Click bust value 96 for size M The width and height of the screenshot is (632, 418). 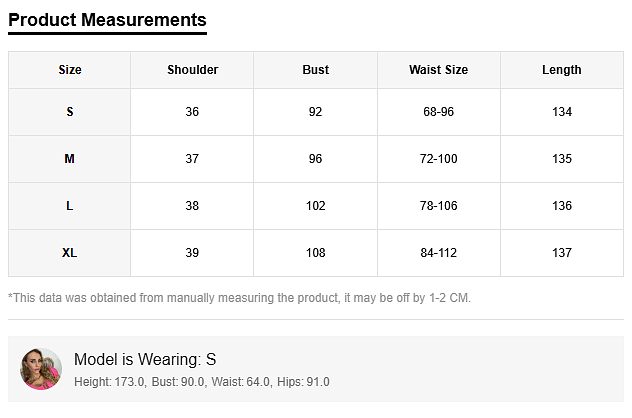pos(315,159)
